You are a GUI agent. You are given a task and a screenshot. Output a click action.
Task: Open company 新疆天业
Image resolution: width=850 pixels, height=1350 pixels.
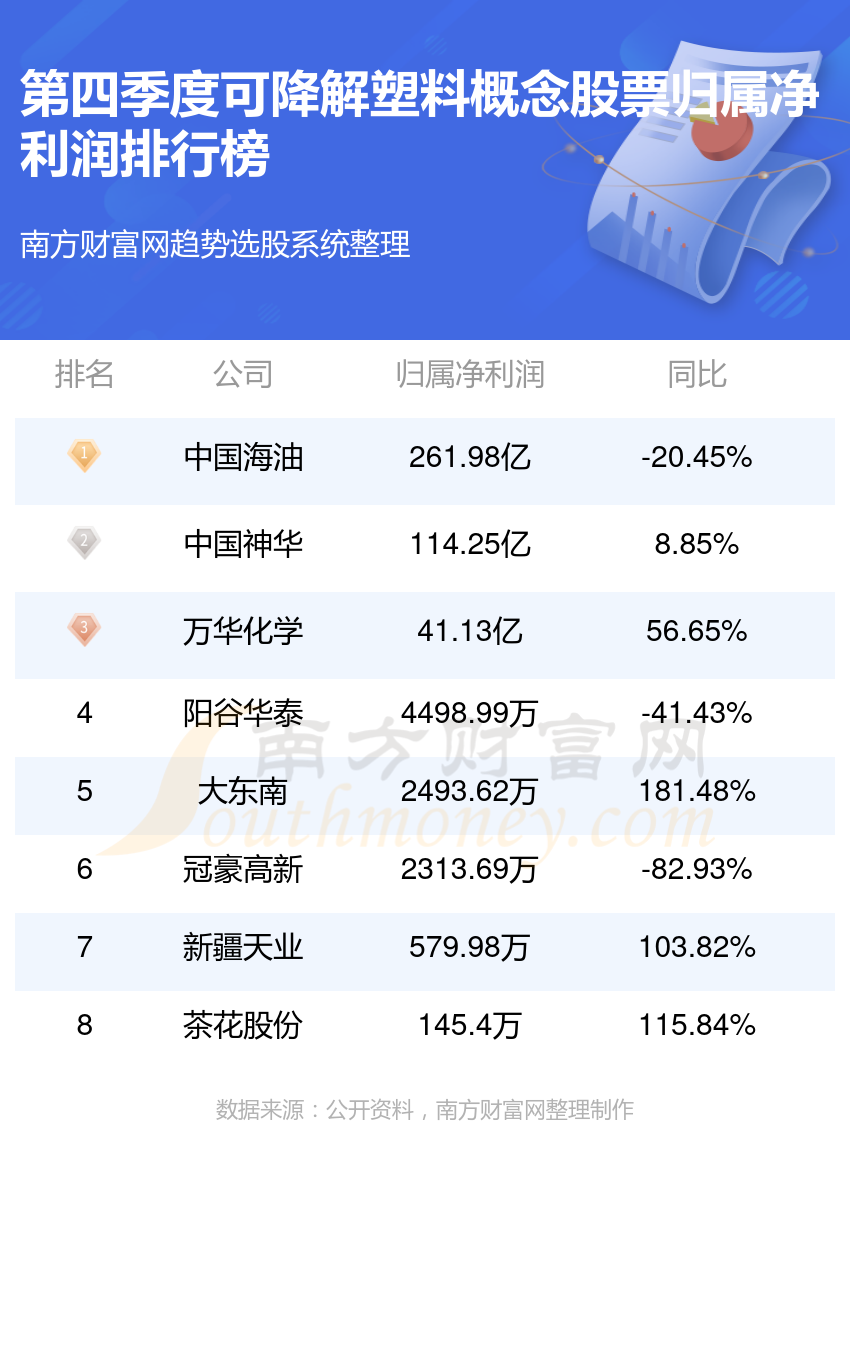click(243, 947)
